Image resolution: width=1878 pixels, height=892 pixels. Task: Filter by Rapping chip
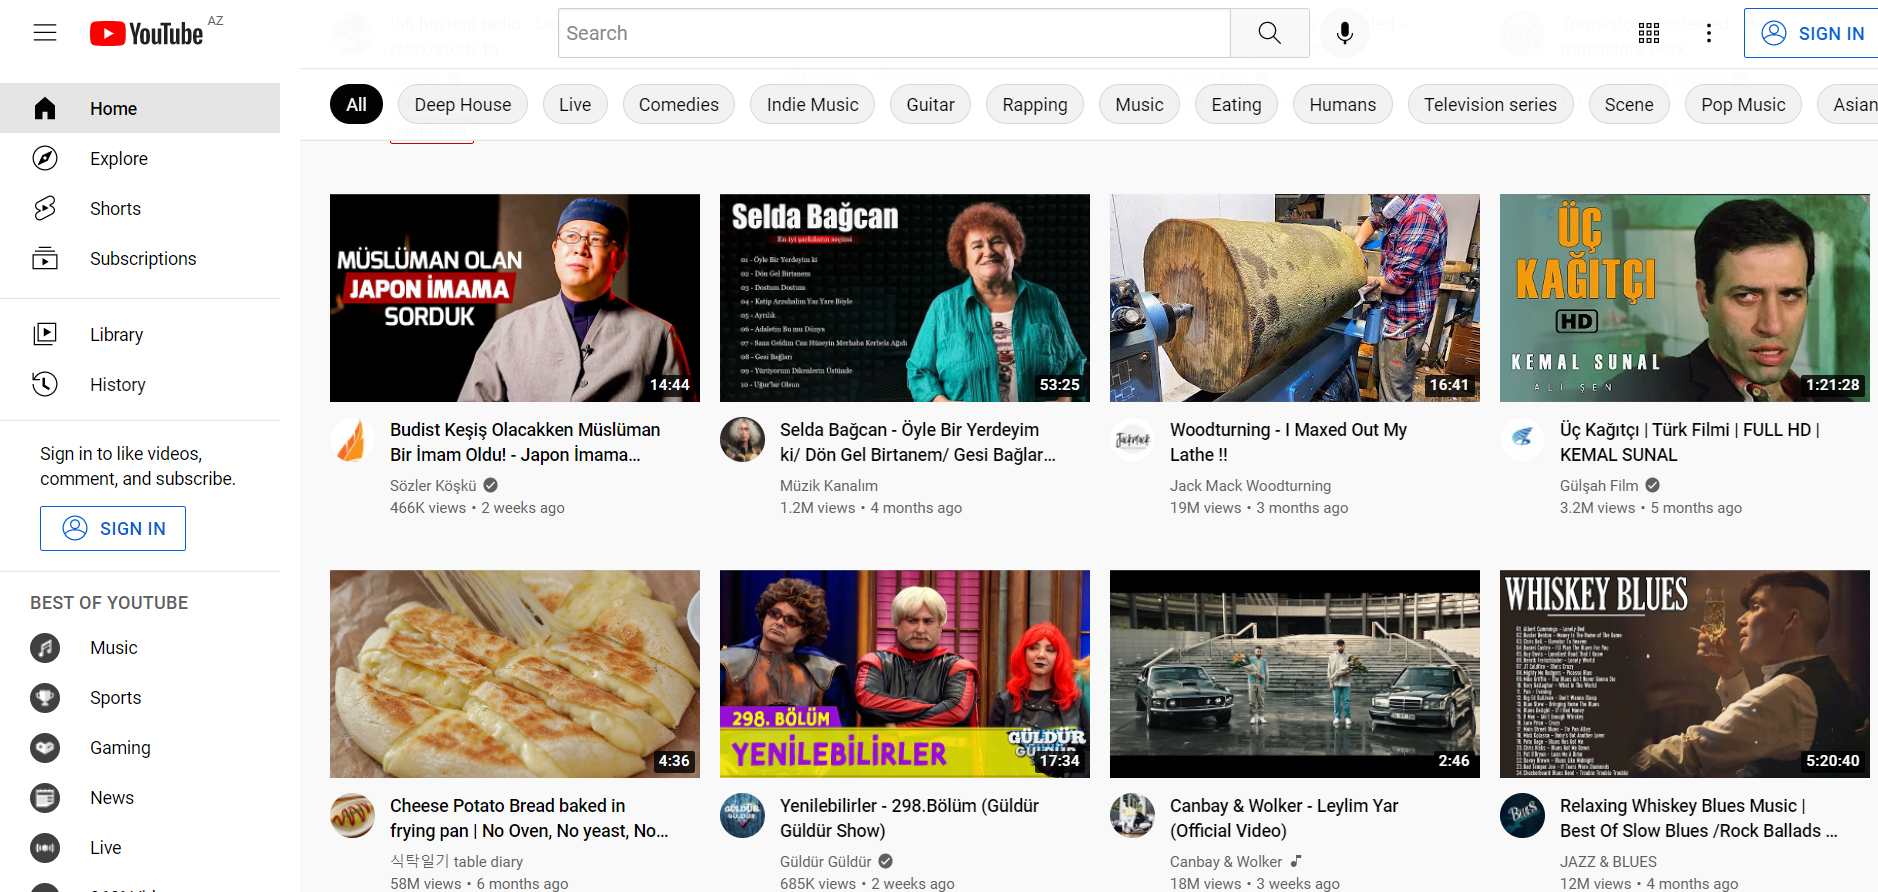click(x=1035, y=105)
